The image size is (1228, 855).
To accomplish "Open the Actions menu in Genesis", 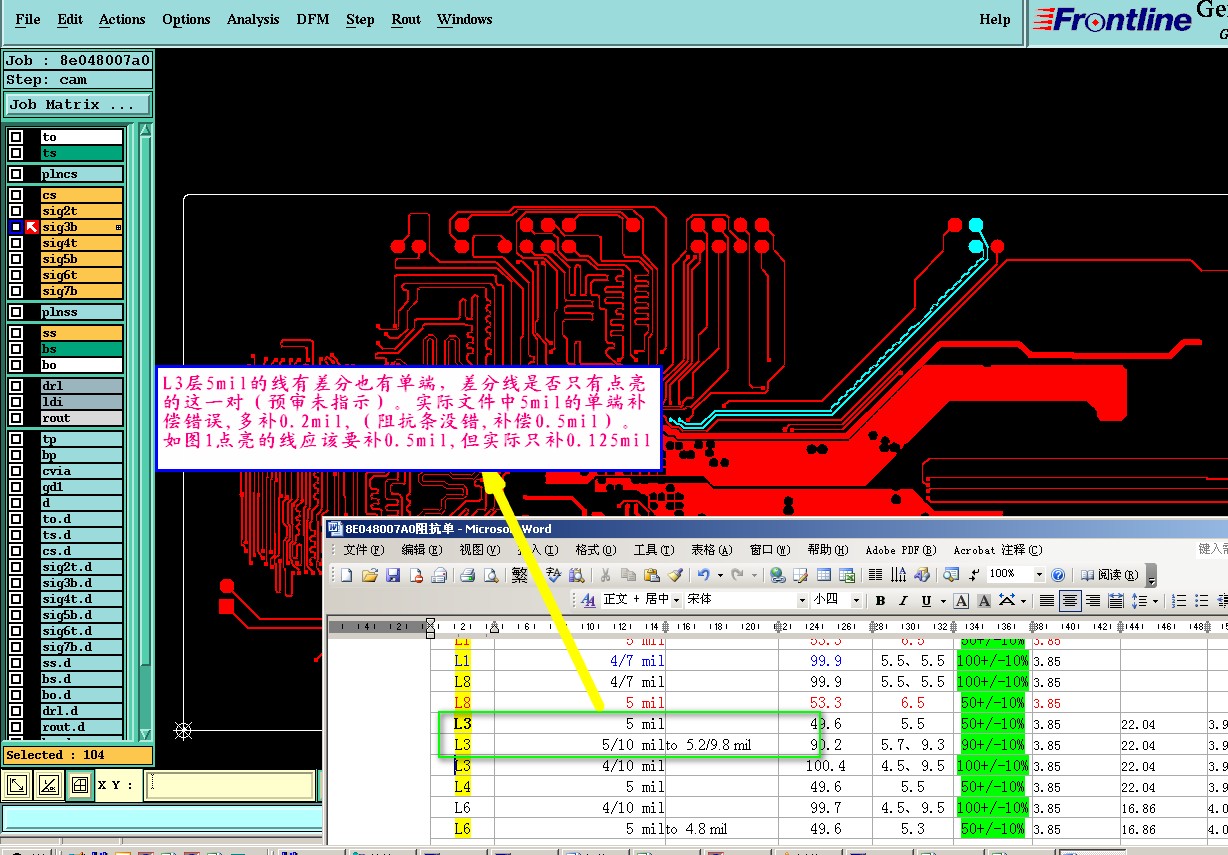I will coord(122,19).
